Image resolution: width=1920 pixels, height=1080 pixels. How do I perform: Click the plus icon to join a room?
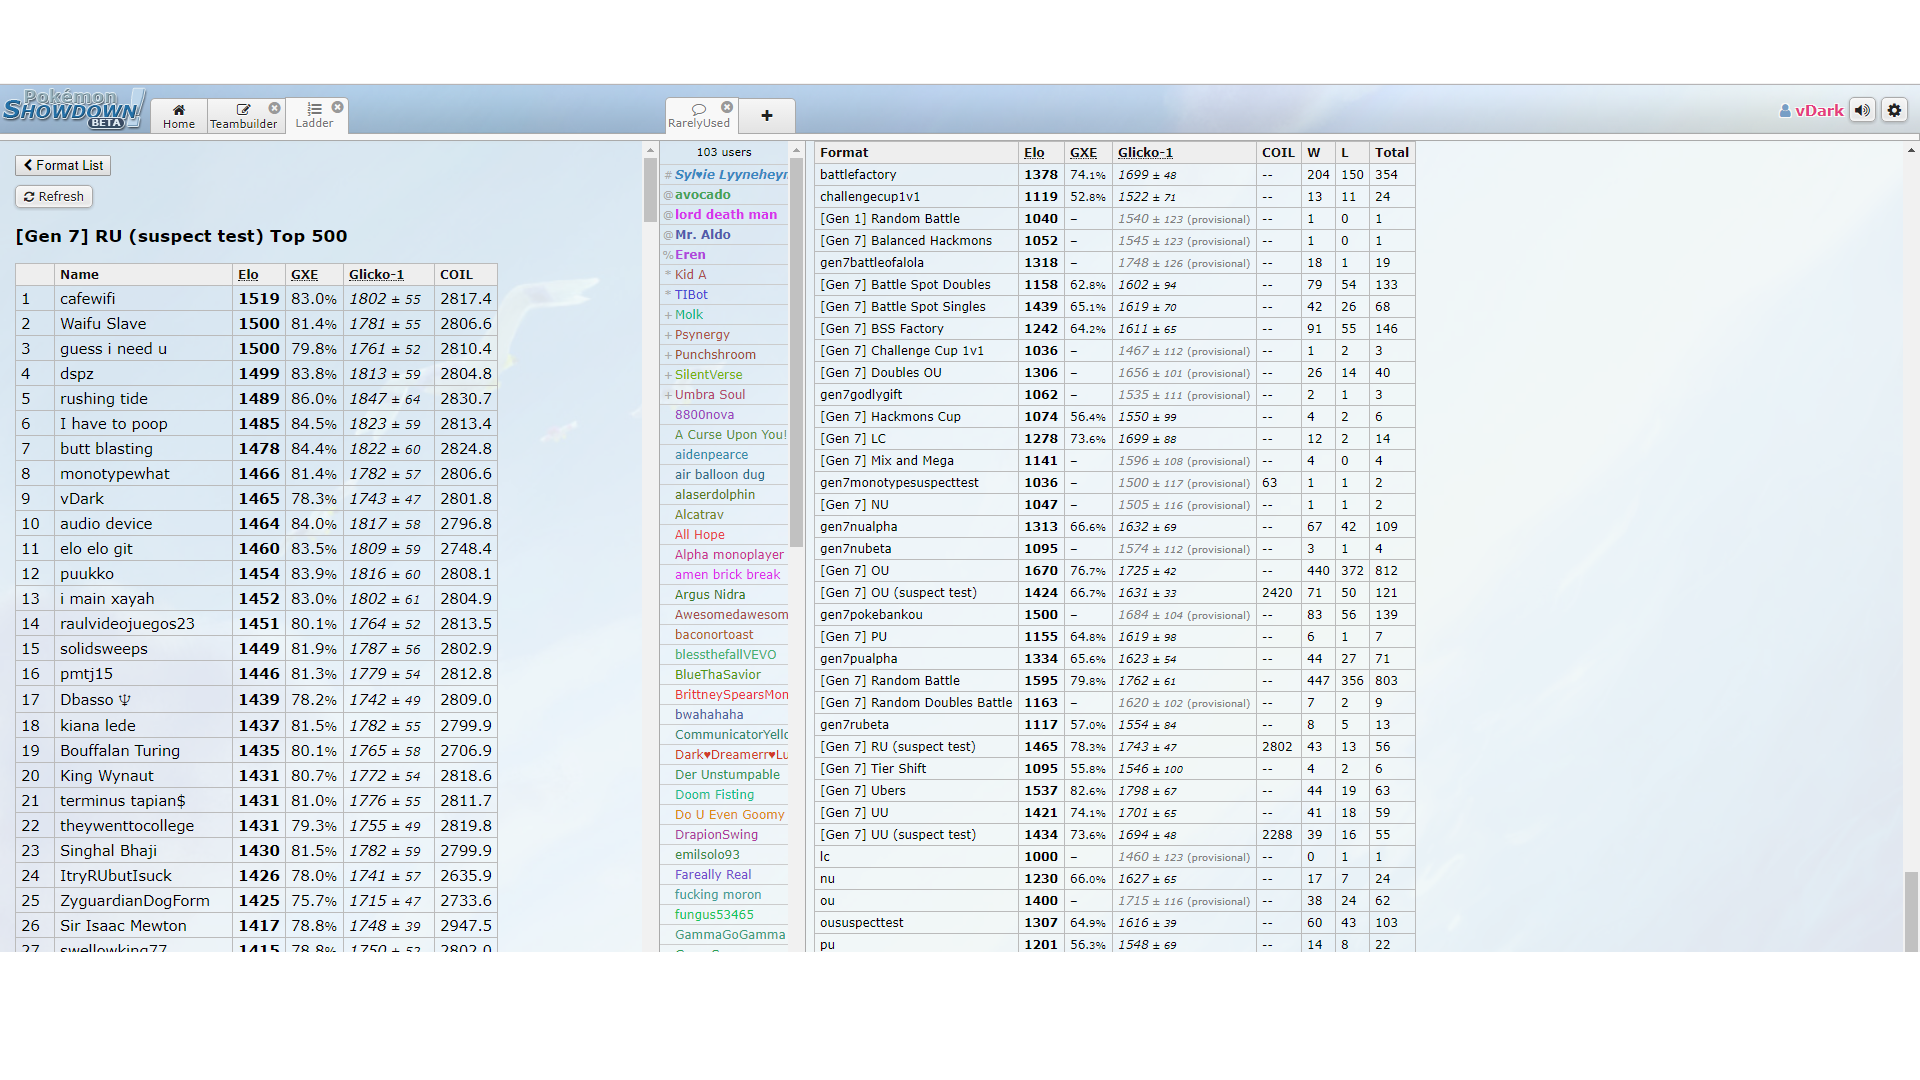[x=766, y=116]
